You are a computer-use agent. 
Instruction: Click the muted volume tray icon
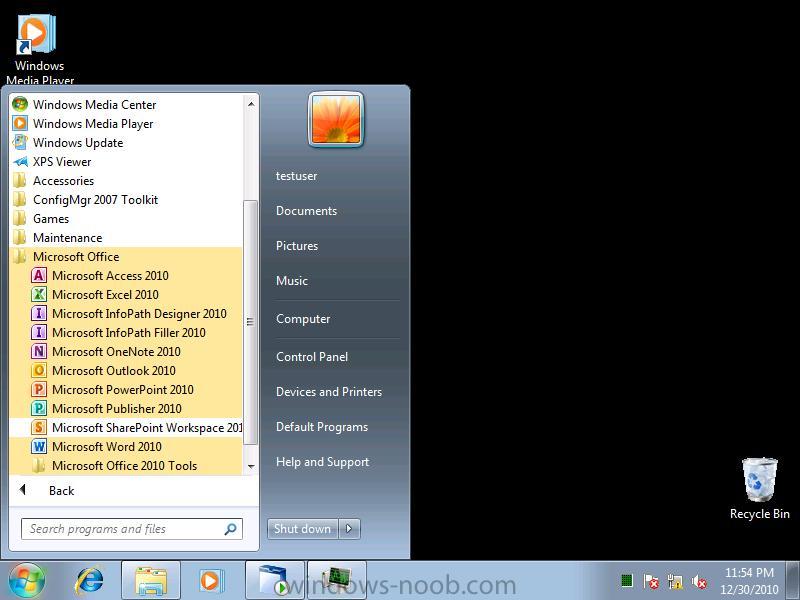pos(699,581)
